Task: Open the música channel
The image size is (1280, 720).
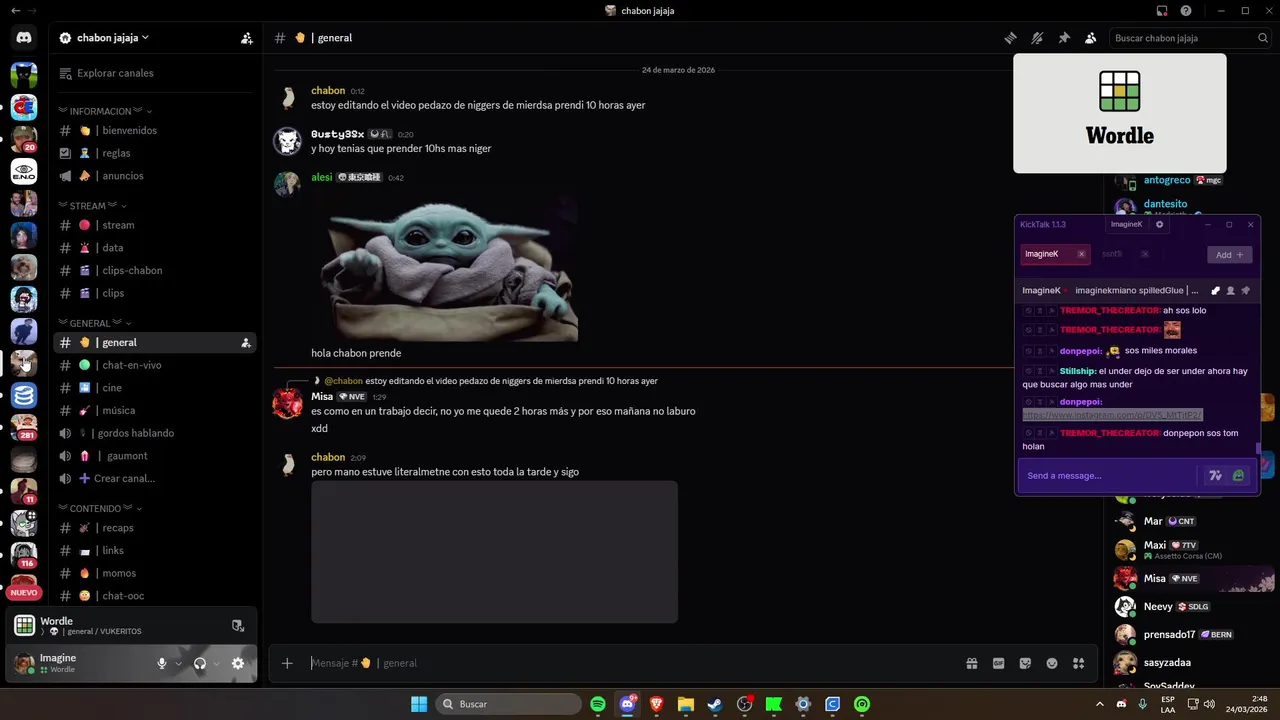Action: [x=154, y=410]
